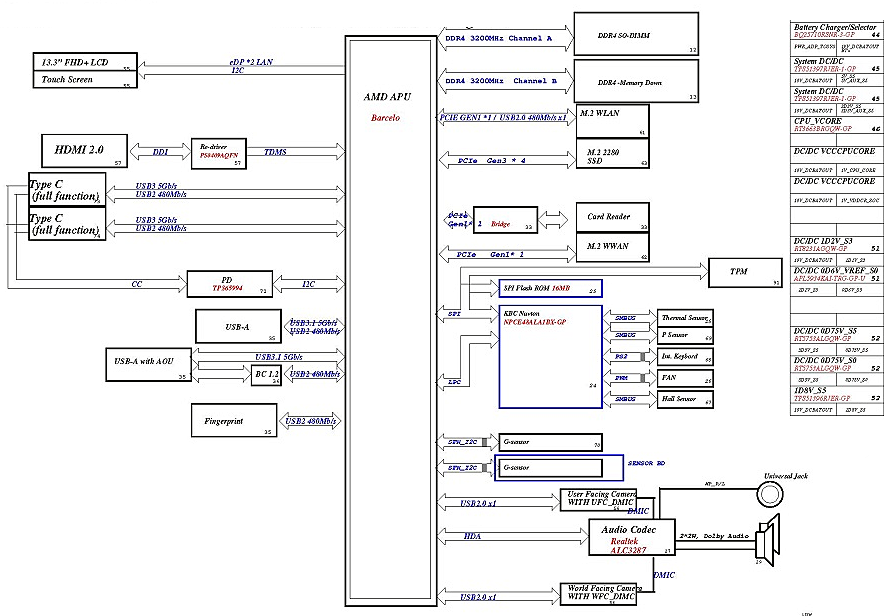This screenshot has width=889, height=616.
Task: Select the Re-driver PS8409AQFN block
Action: 218,150
